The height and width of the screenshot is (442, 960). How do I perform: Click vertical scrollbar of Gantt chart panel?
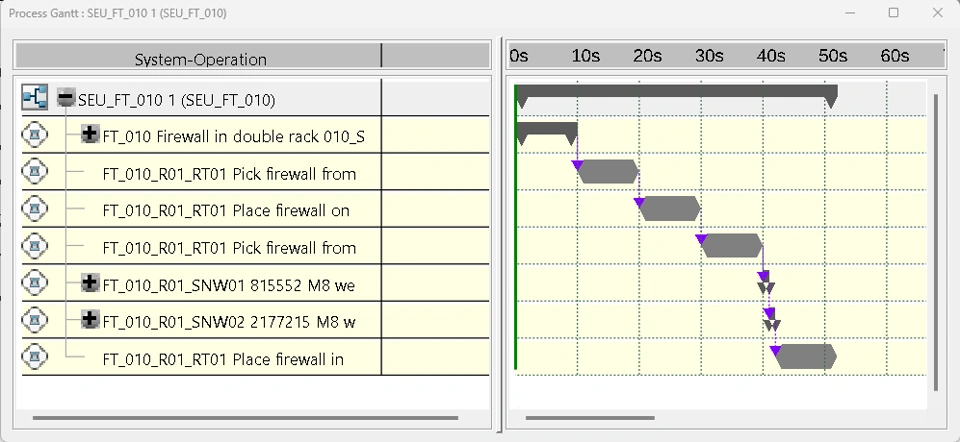pyautogui.click(x=936, y=242)
